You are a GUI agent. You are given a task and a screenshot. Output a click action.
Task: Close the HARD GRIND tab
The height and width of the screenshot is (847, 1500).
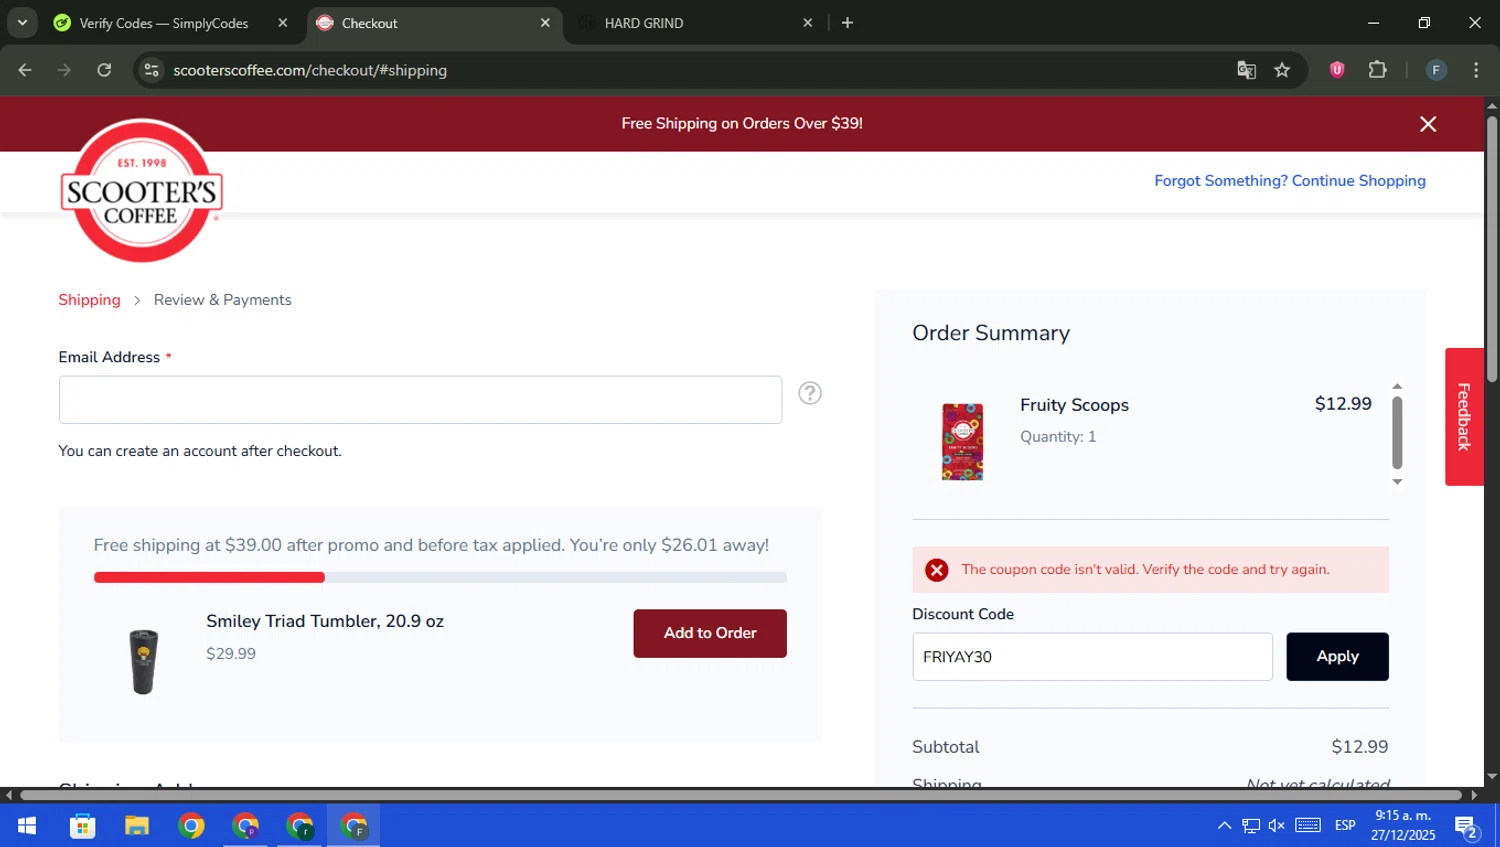[808, 23]
